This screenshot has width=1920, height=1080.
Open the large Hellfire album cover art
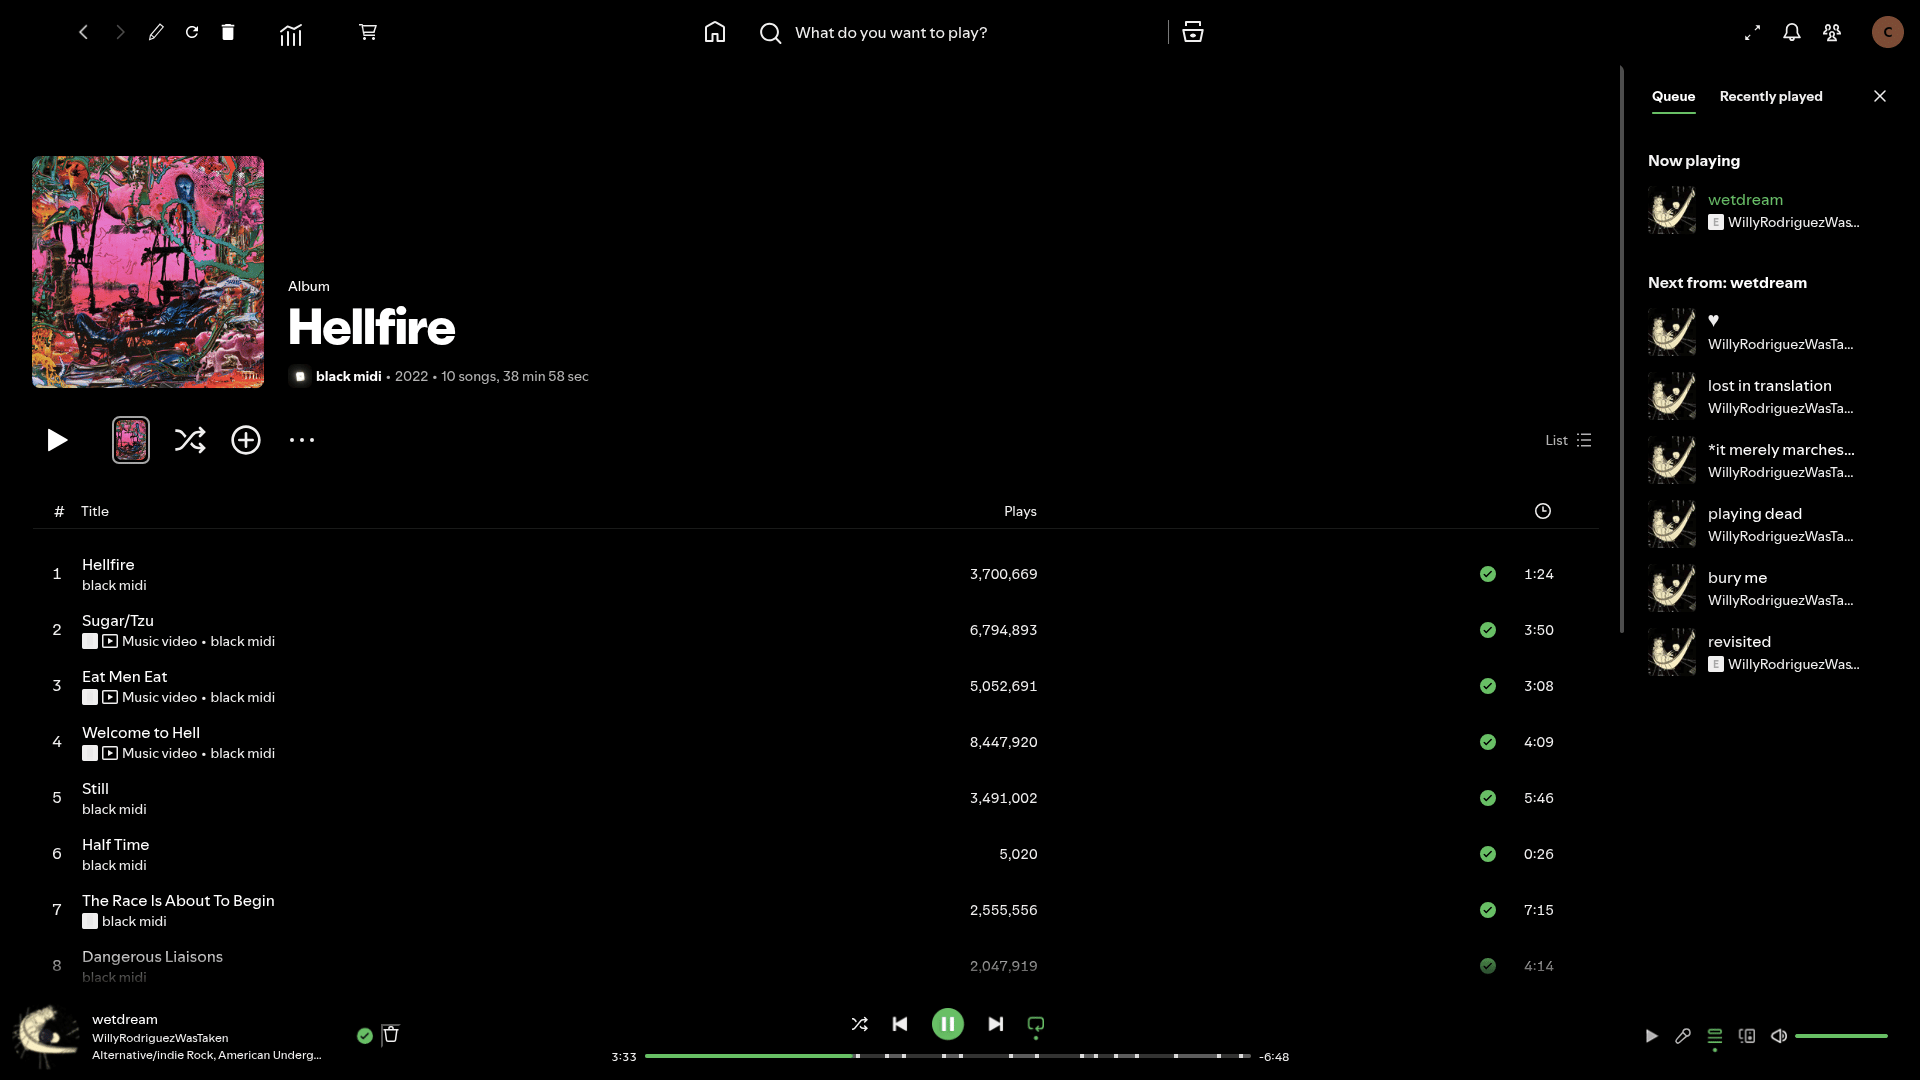[148, 272]
